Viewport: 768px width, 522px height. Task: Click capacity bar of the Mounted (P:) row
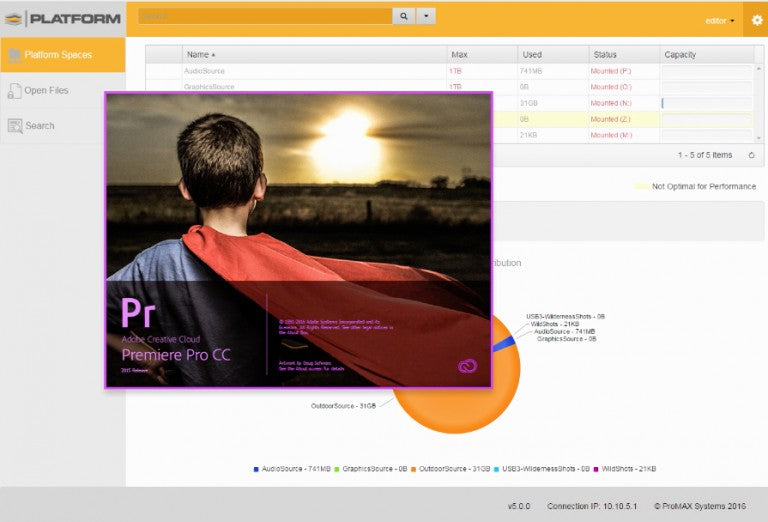(707, 71)
